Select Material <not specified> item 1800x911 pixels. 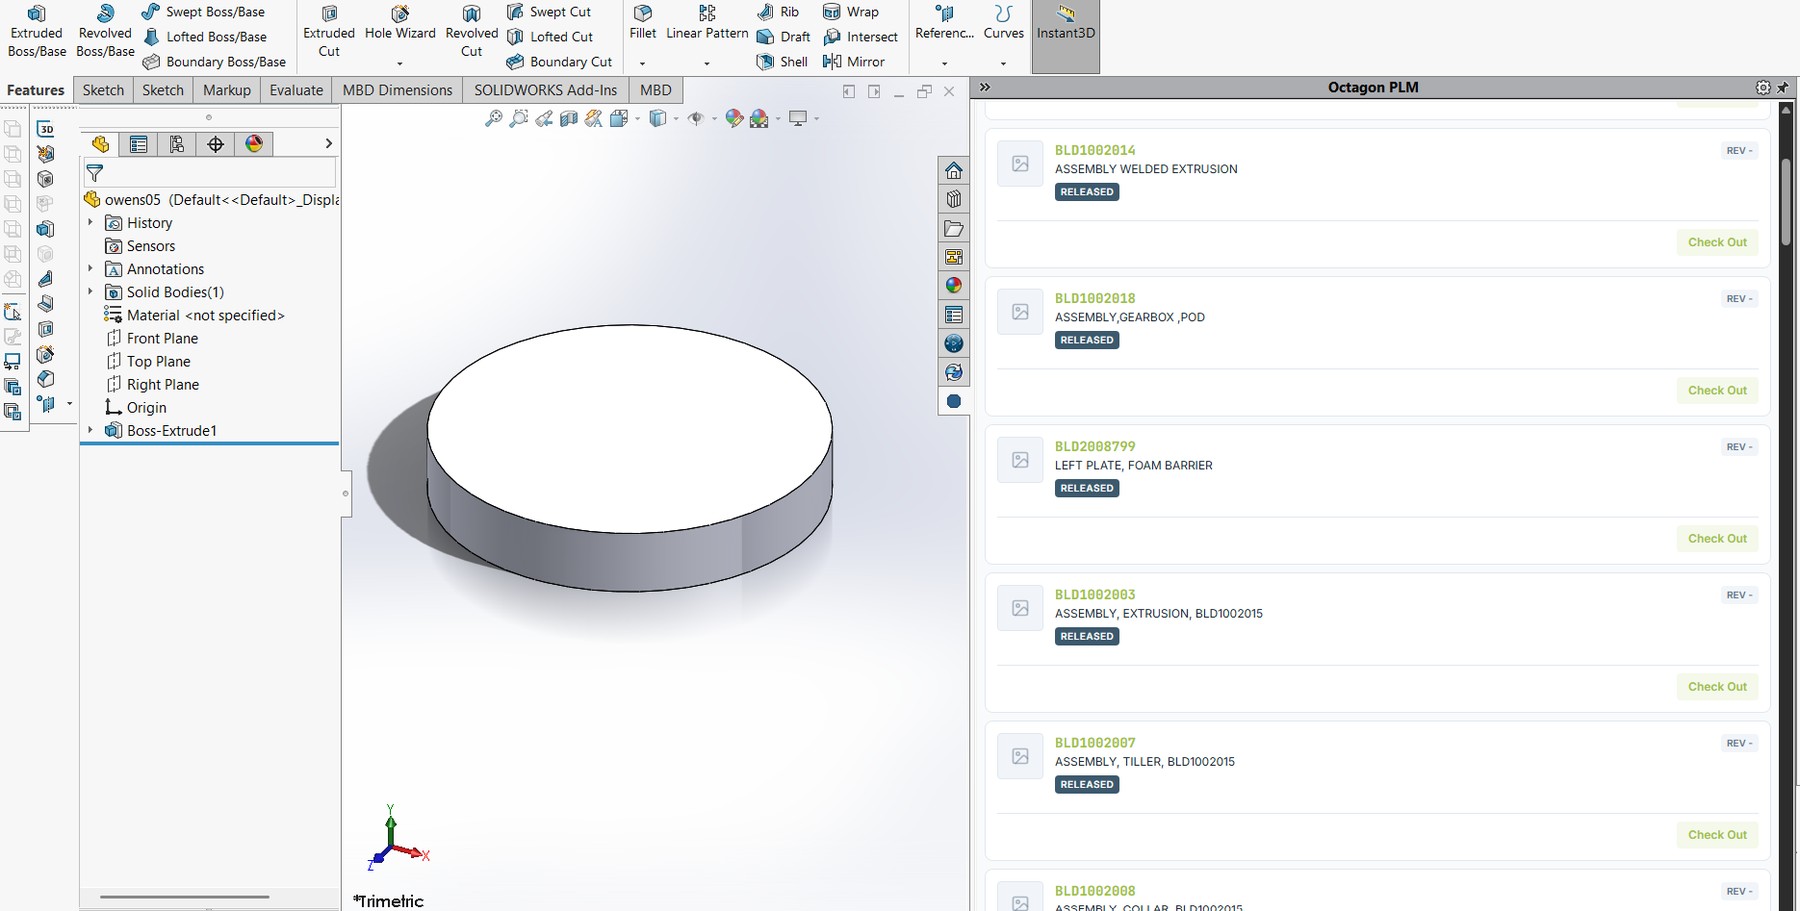(x=195, y=315)
